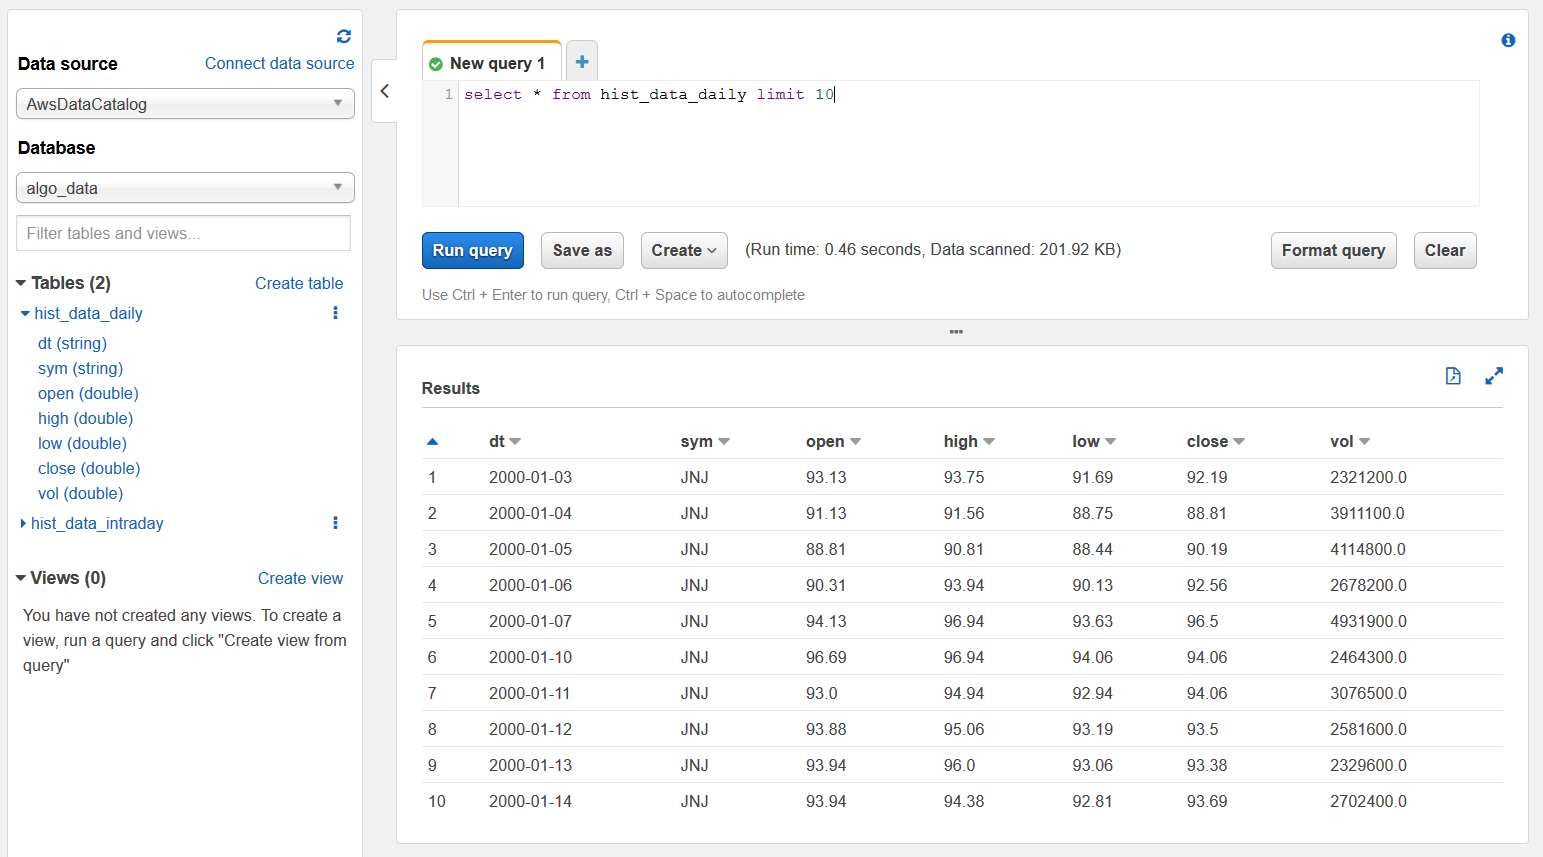Collapse the Views section
The height and width of the screenshot is (857, 1543).
21,578
